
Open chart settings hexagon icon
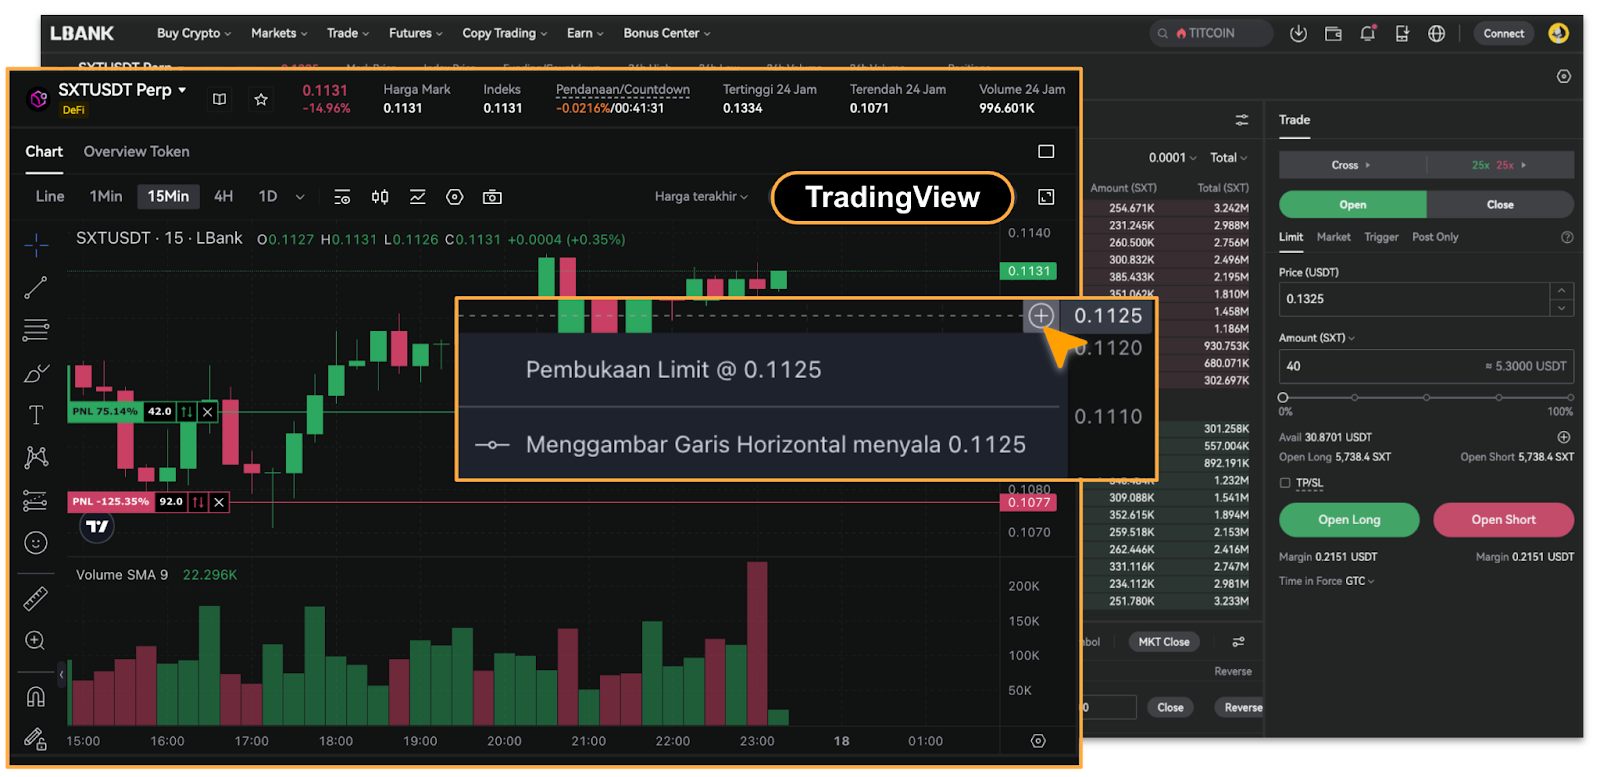(x=455, y=197)
